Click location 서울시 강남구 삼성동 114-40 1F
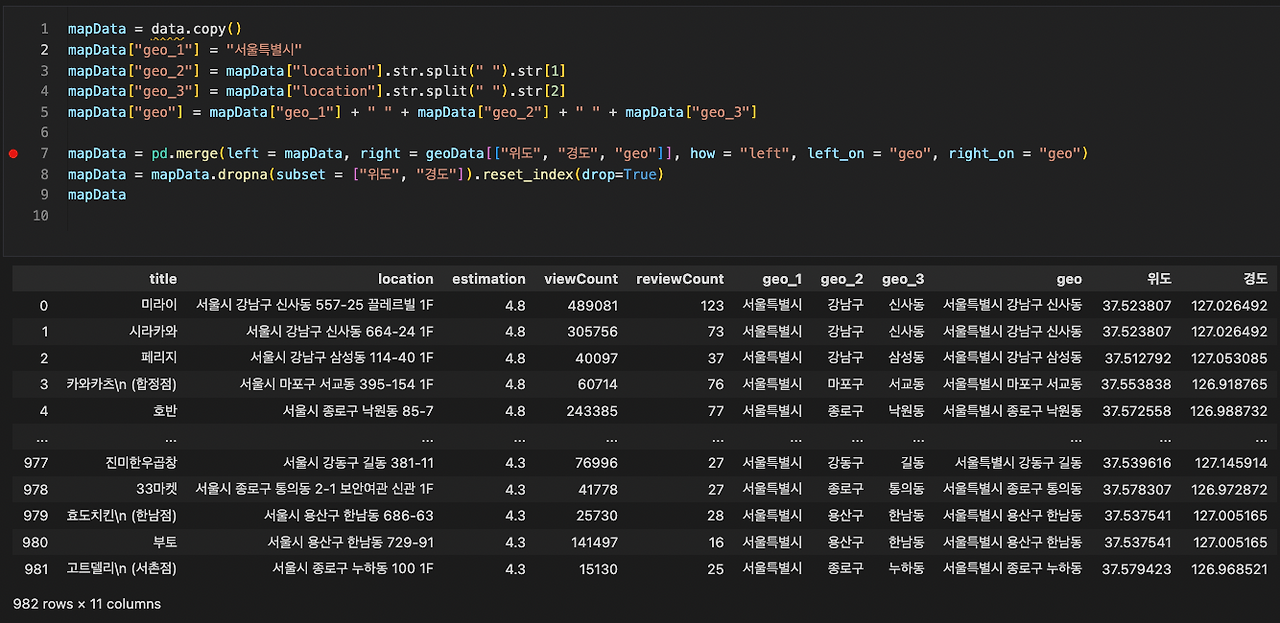 [x=342, y=357]
